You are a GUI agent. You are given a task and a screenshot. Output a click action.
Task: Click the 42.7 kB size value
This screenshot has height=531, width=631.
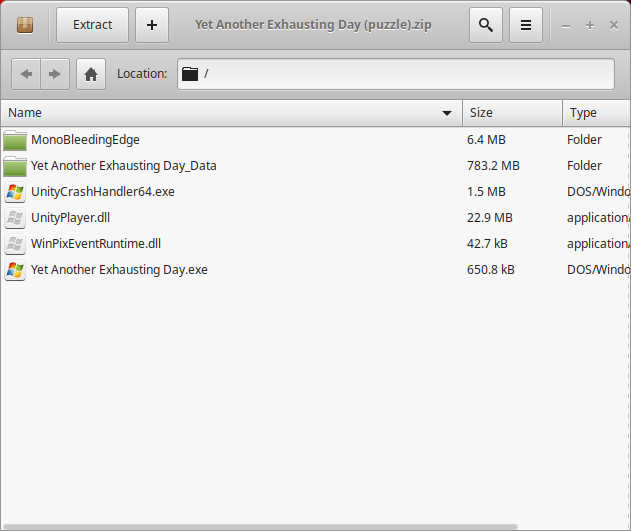487,243
